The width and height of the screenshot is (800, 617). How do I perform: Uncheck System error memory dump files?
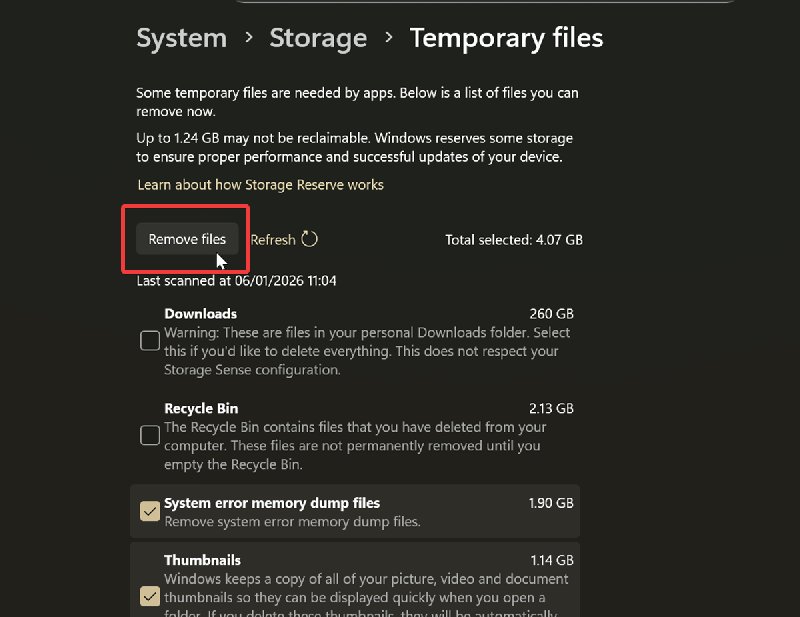[x=150, y=512]
